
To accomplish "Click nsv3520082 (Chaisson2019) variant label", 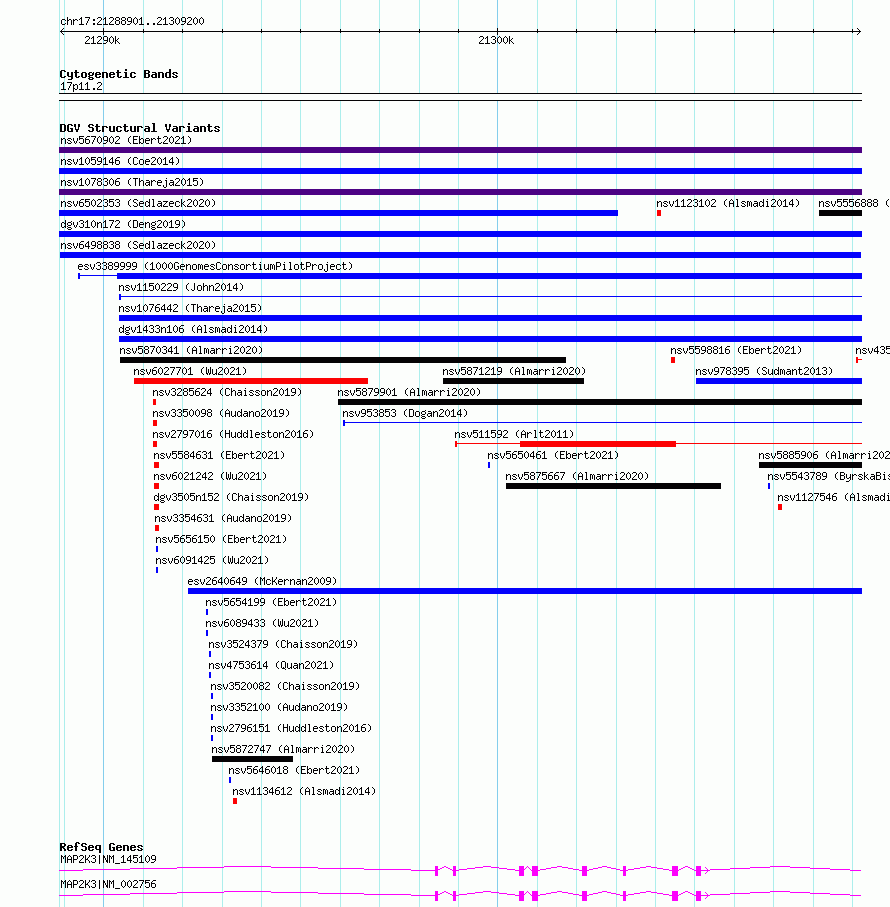I will point(285,686).
